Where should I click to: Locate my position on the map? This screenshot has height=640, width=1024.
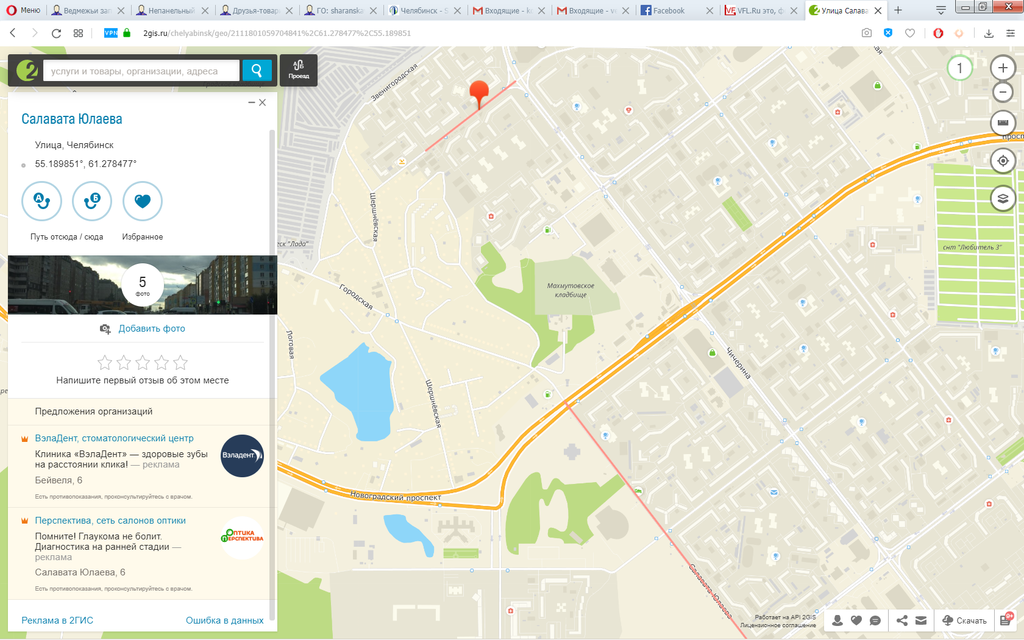tap(1003, 161)
